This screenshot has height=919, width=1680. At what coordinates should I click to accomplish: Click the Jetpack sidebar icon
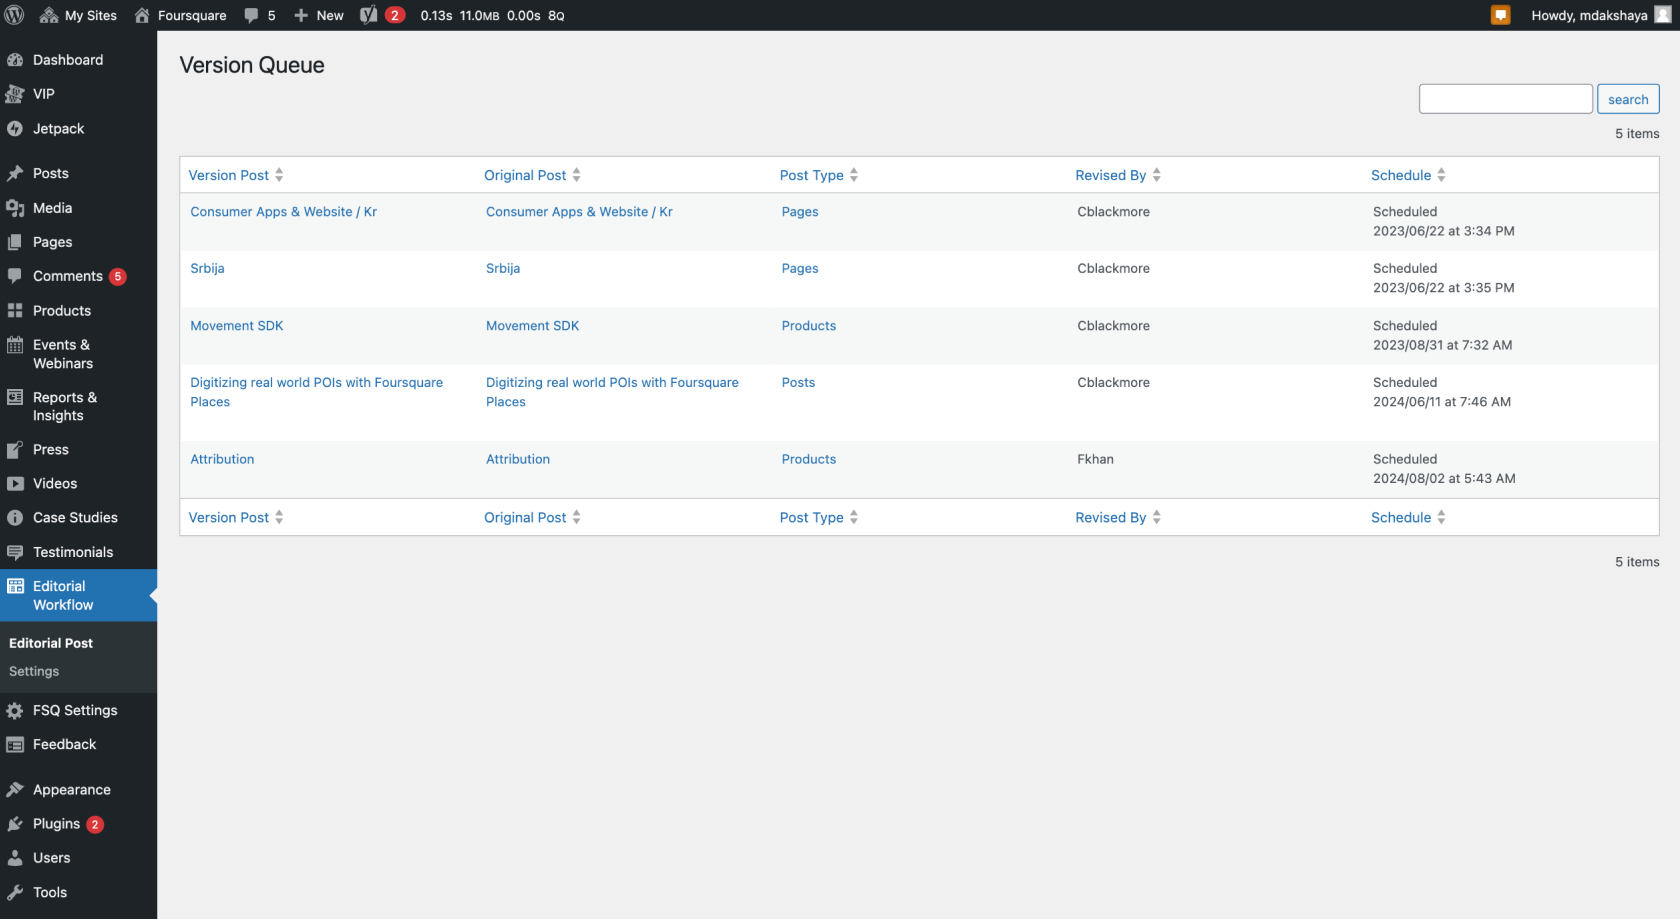pos(15,129)
